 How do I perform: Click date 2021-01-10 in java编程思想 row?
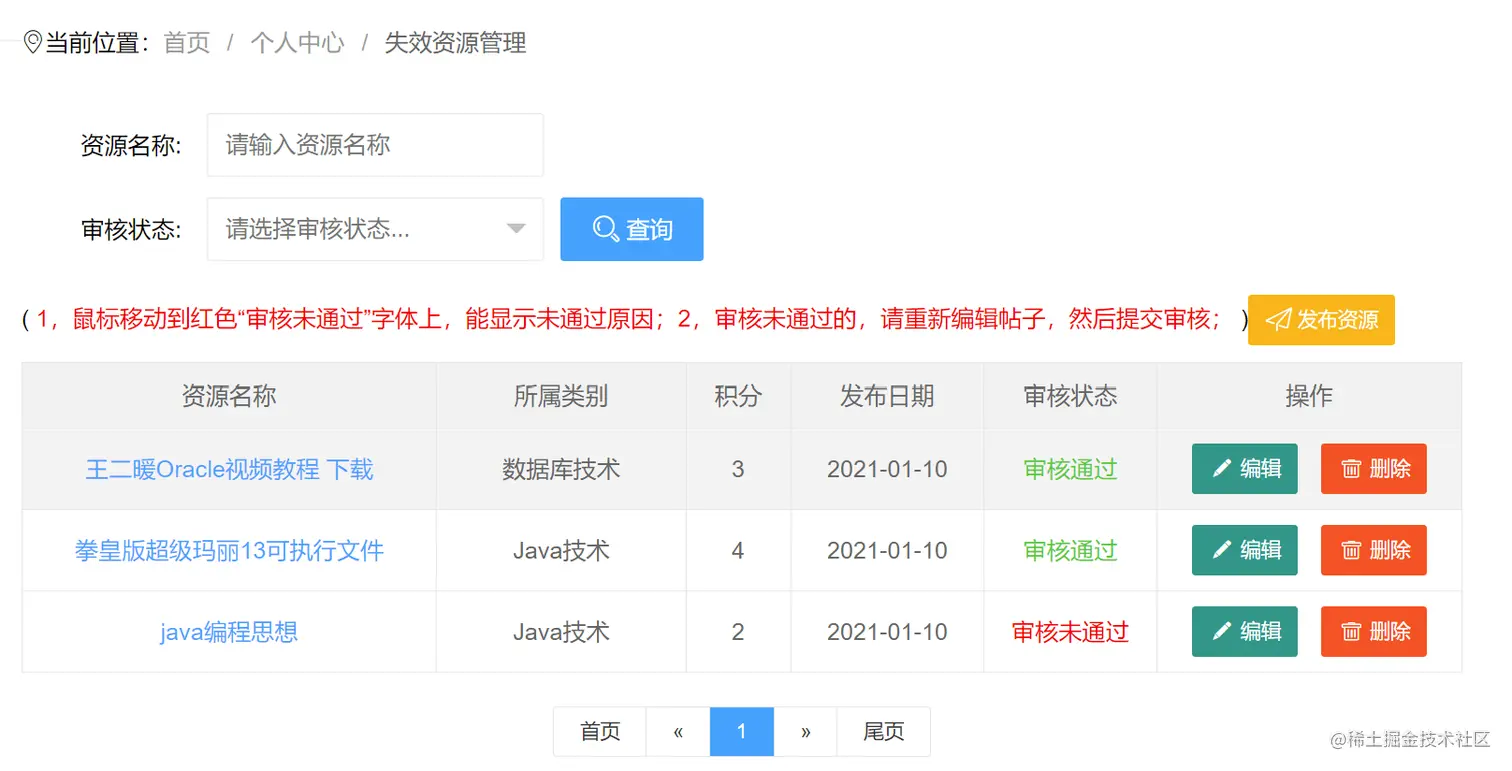point(887,632)
